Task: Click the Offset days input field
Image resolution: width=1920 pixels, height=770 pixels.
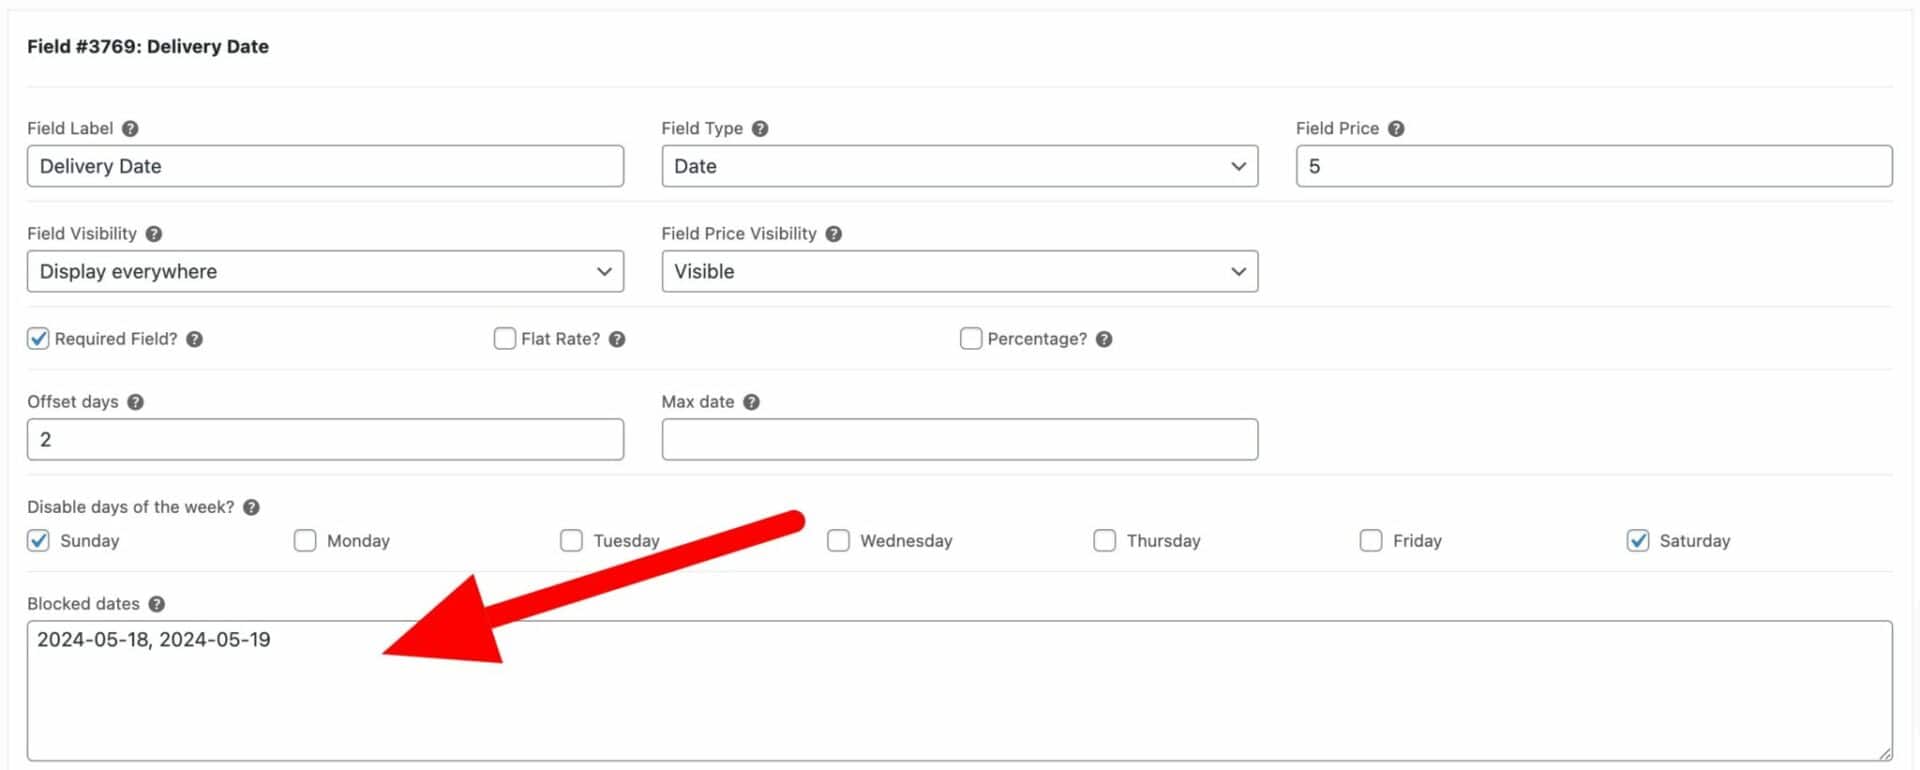Action: point(325,440)
